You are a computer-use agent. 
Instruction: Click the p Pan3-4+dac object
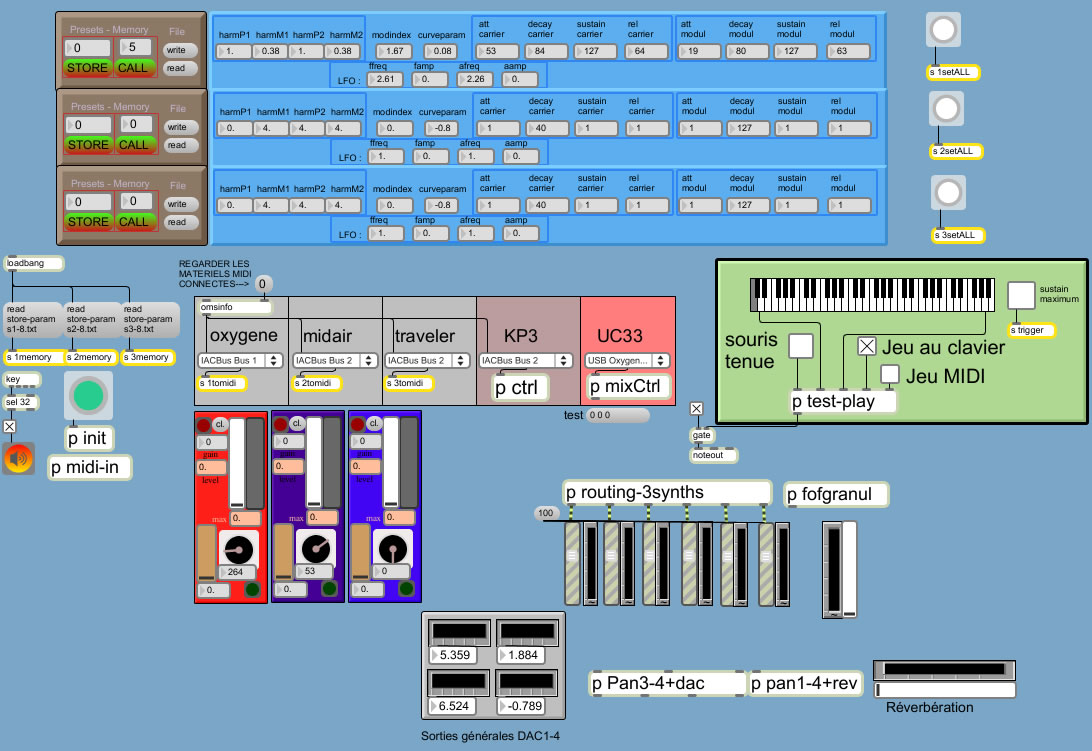[667, 683]
